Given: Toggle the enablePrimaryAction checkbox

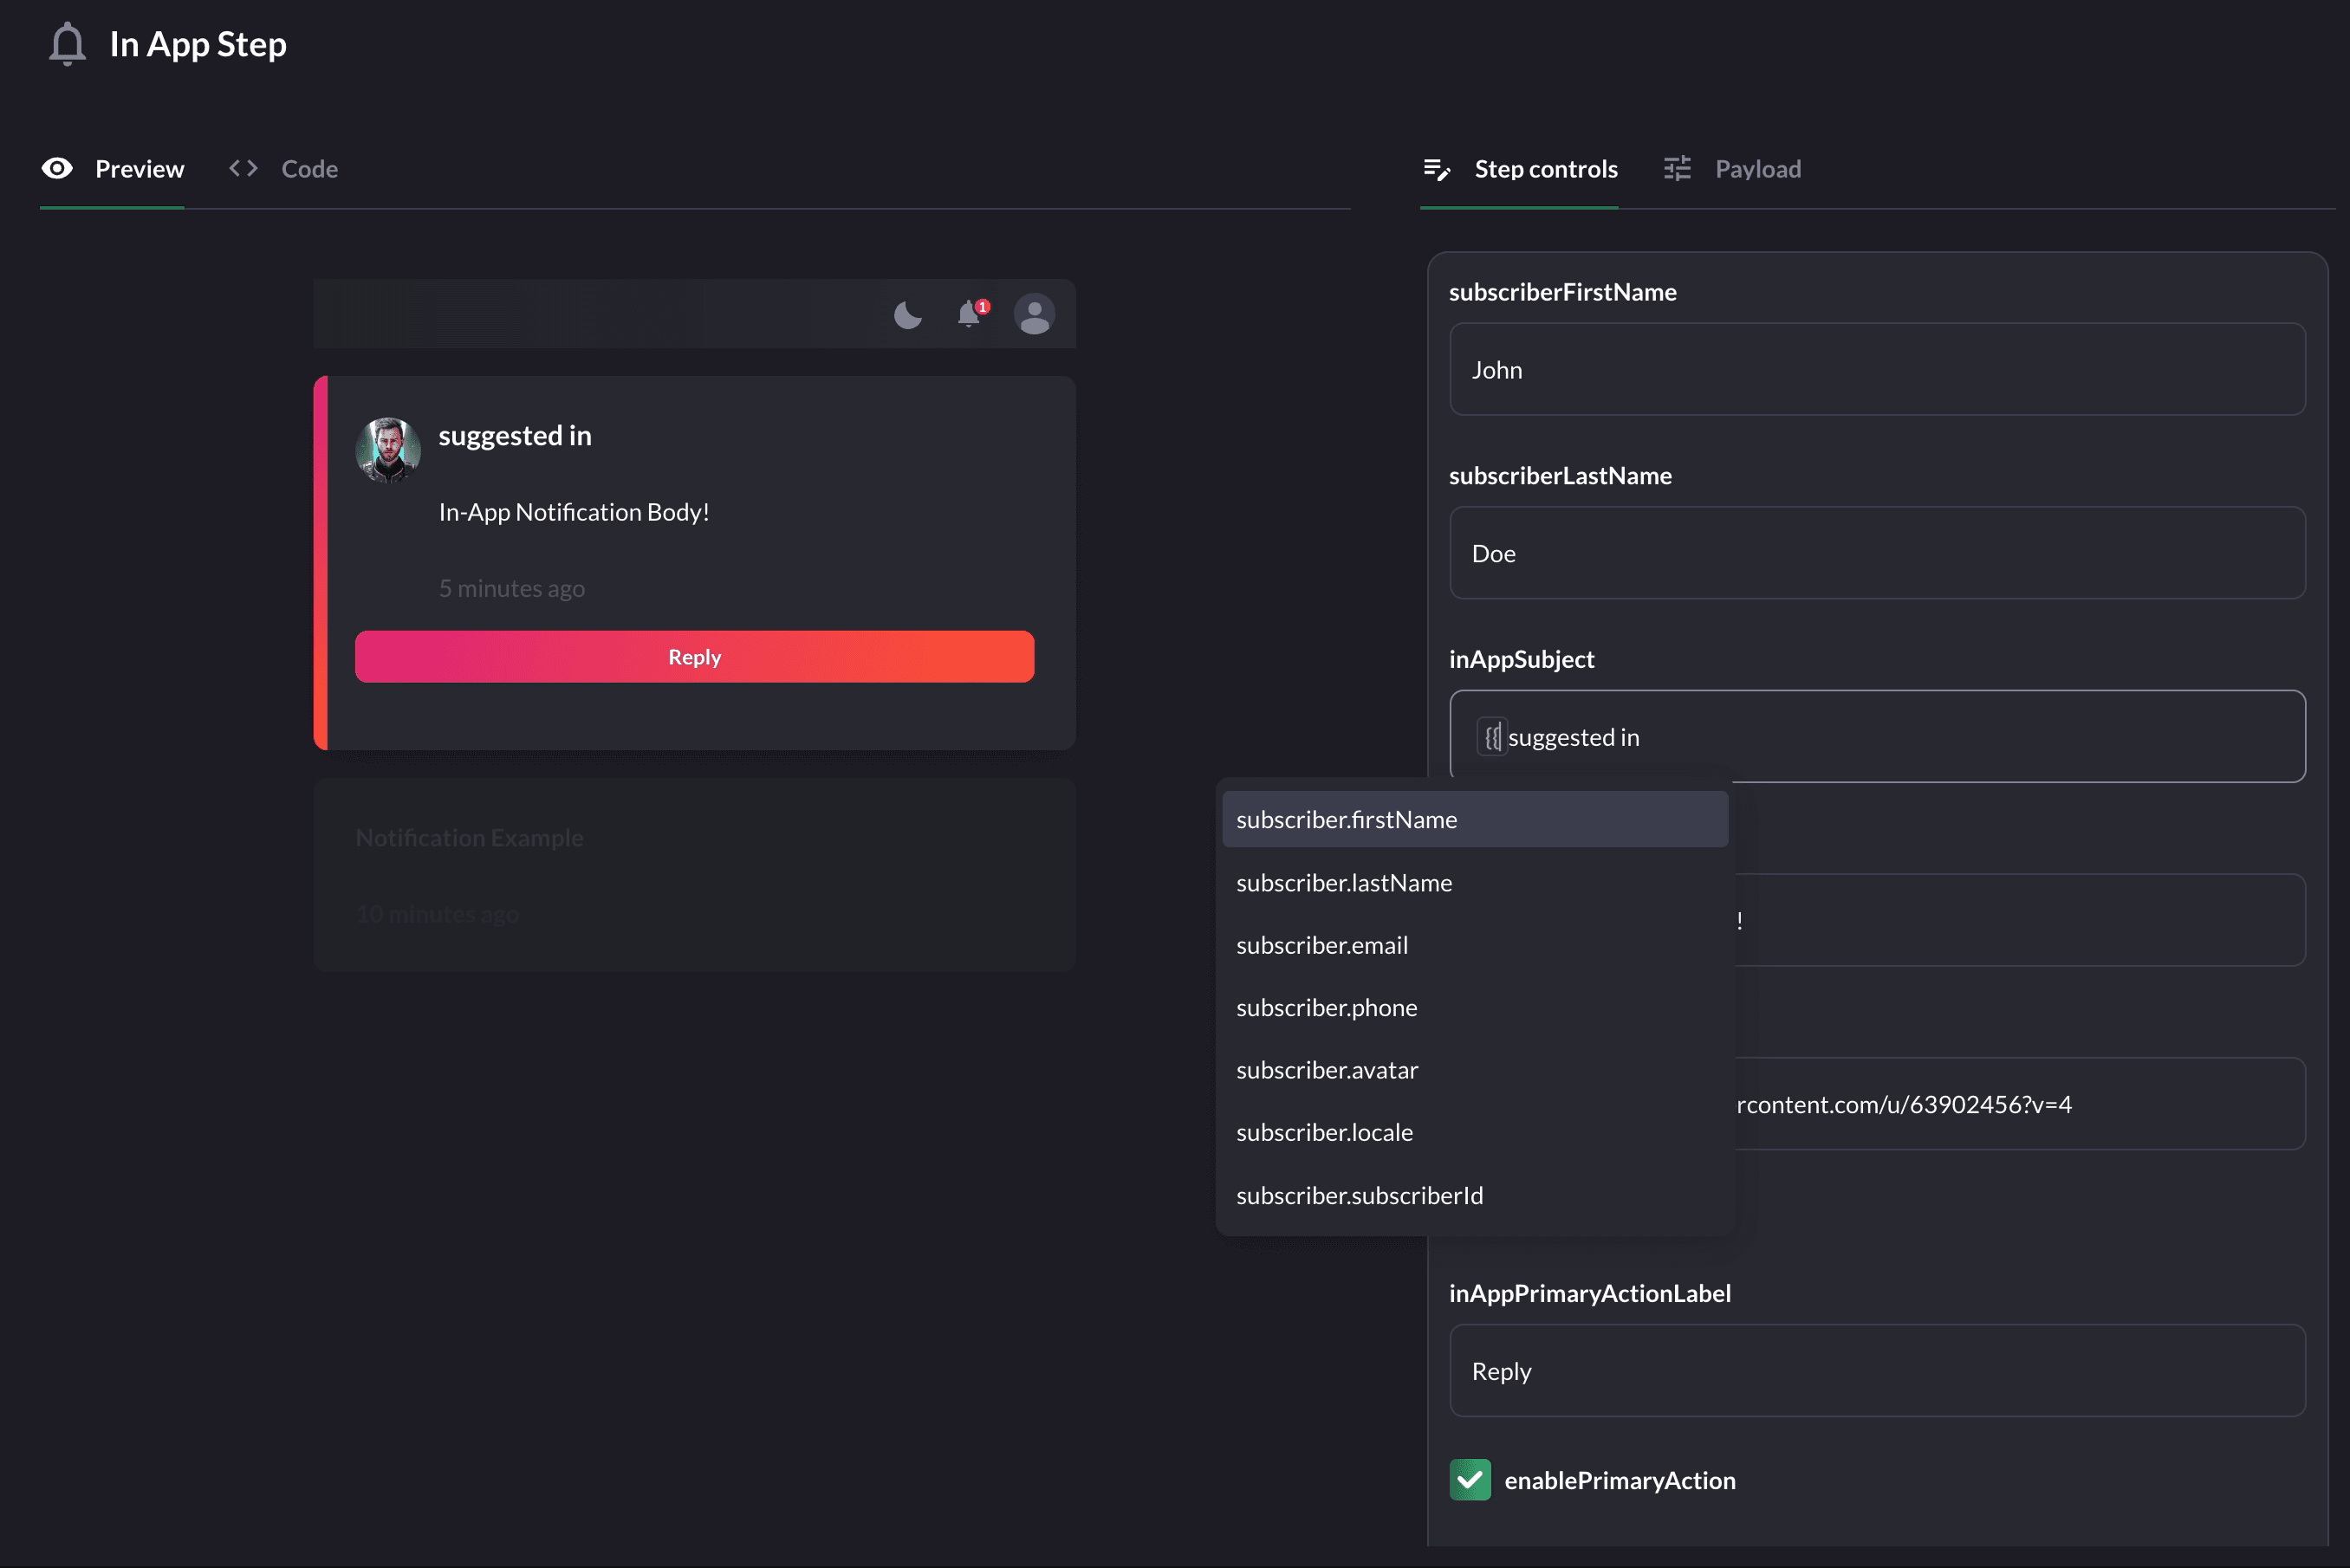Looking at the screenshot, I should [1470, 1479].
